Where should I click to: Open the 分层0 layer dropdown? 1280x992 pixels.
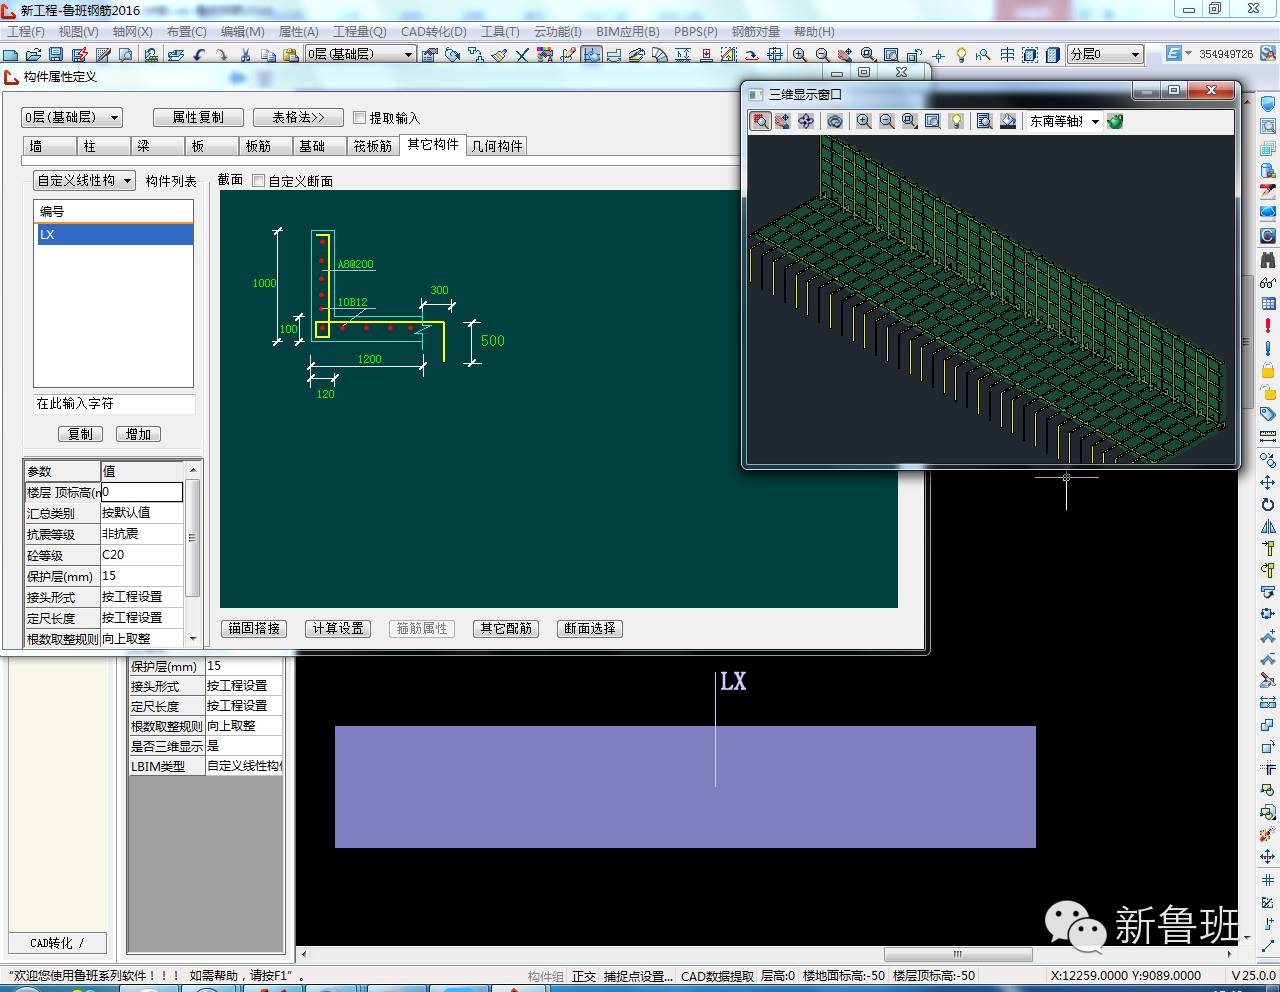(1105, 54)
